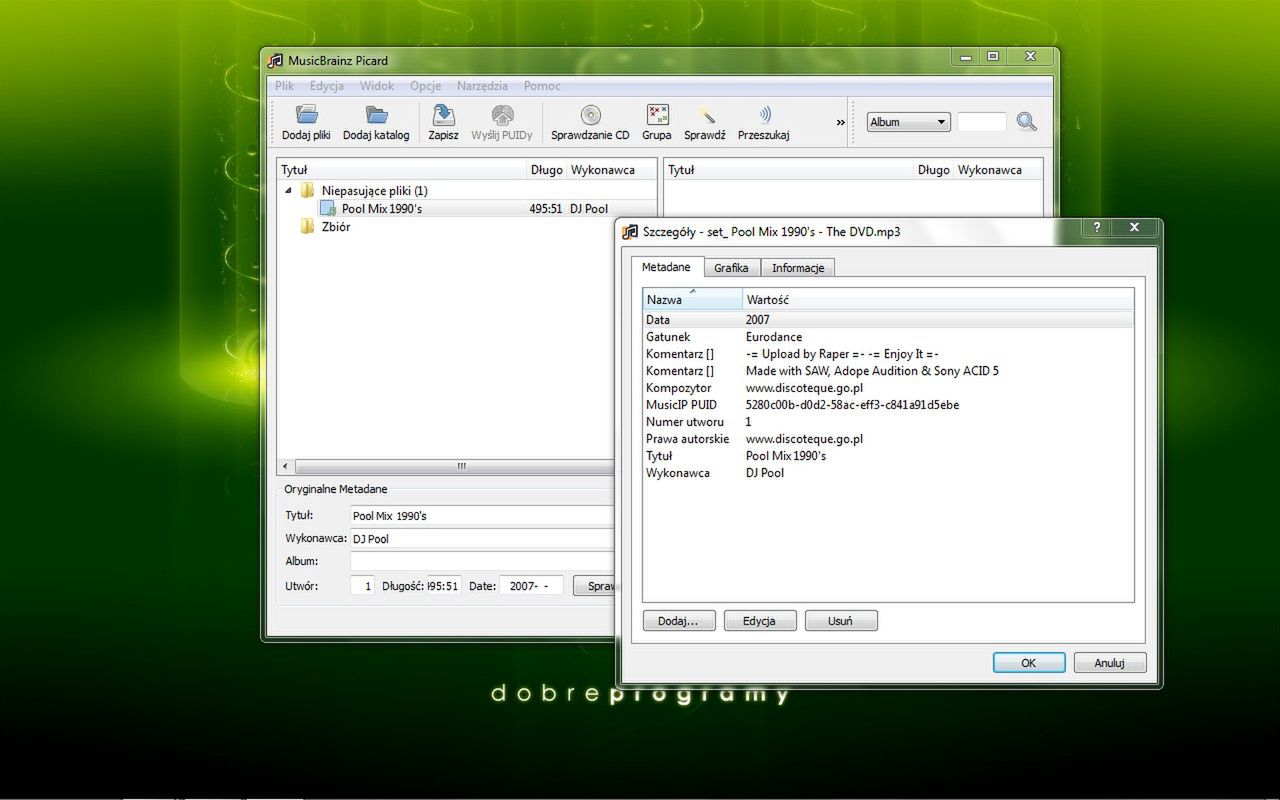Click the Usuń button
Image resolution: width=1280 pixels, height=800 pixels.
(840, 621)
